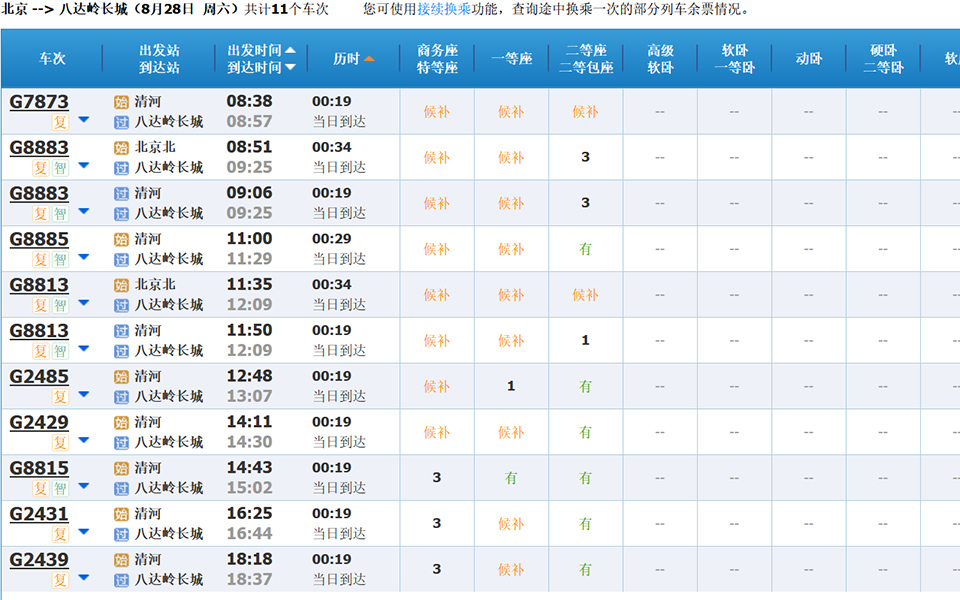Click the orange 始 origin icon beside 清河 for G7873
This screenshot has height=600, width=960.
(121, 100)
